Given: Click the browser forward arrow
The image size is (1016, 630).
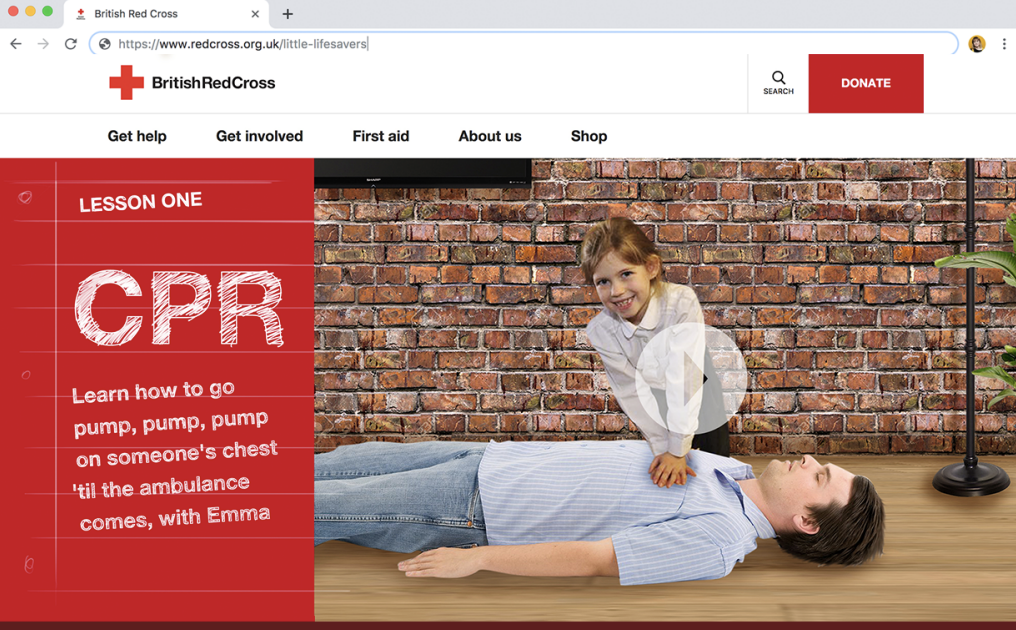Looking at the screenshot, I should tap(43, 44).
